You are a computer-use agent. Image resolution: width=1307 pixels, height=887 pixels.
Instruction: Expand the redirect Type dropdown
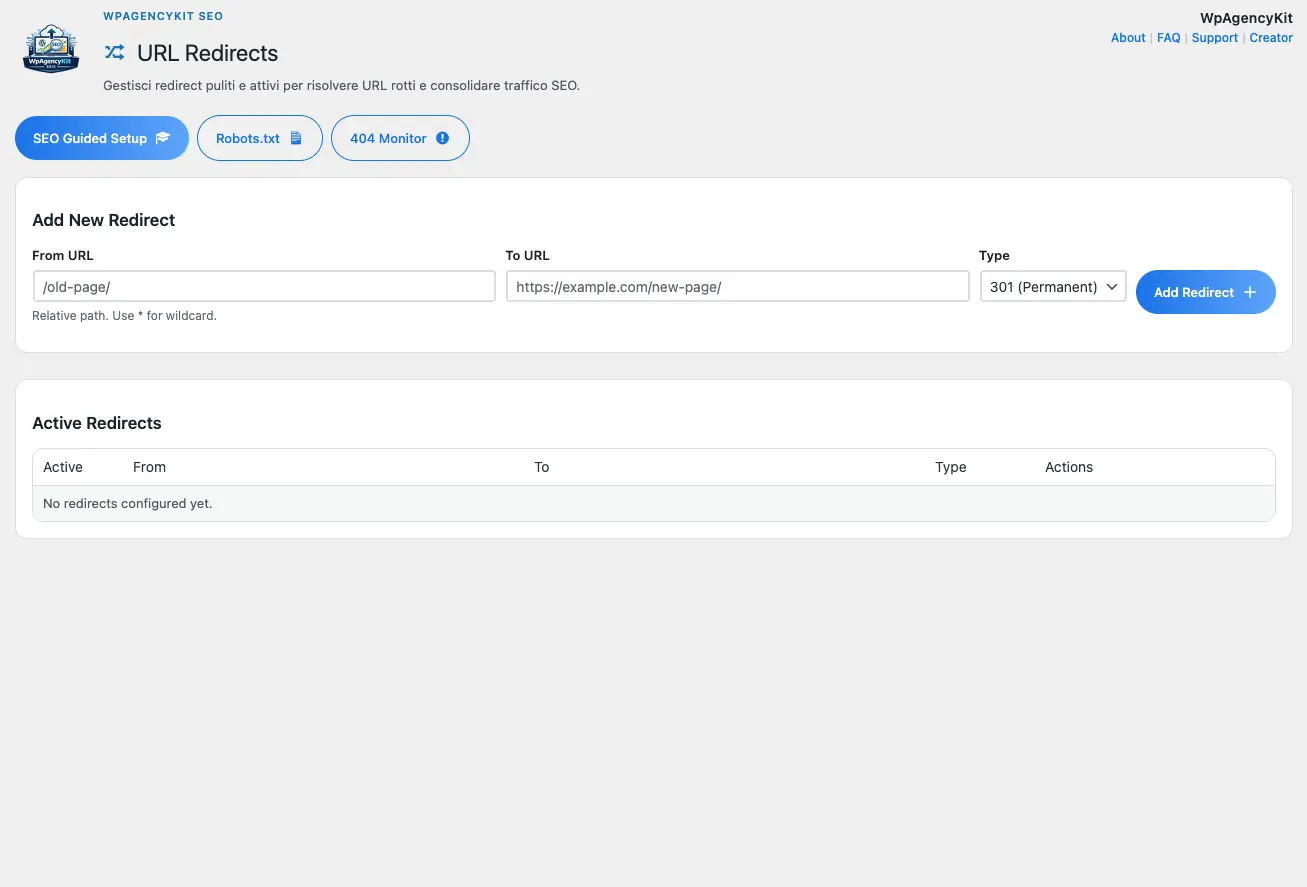coord(1053,286)
